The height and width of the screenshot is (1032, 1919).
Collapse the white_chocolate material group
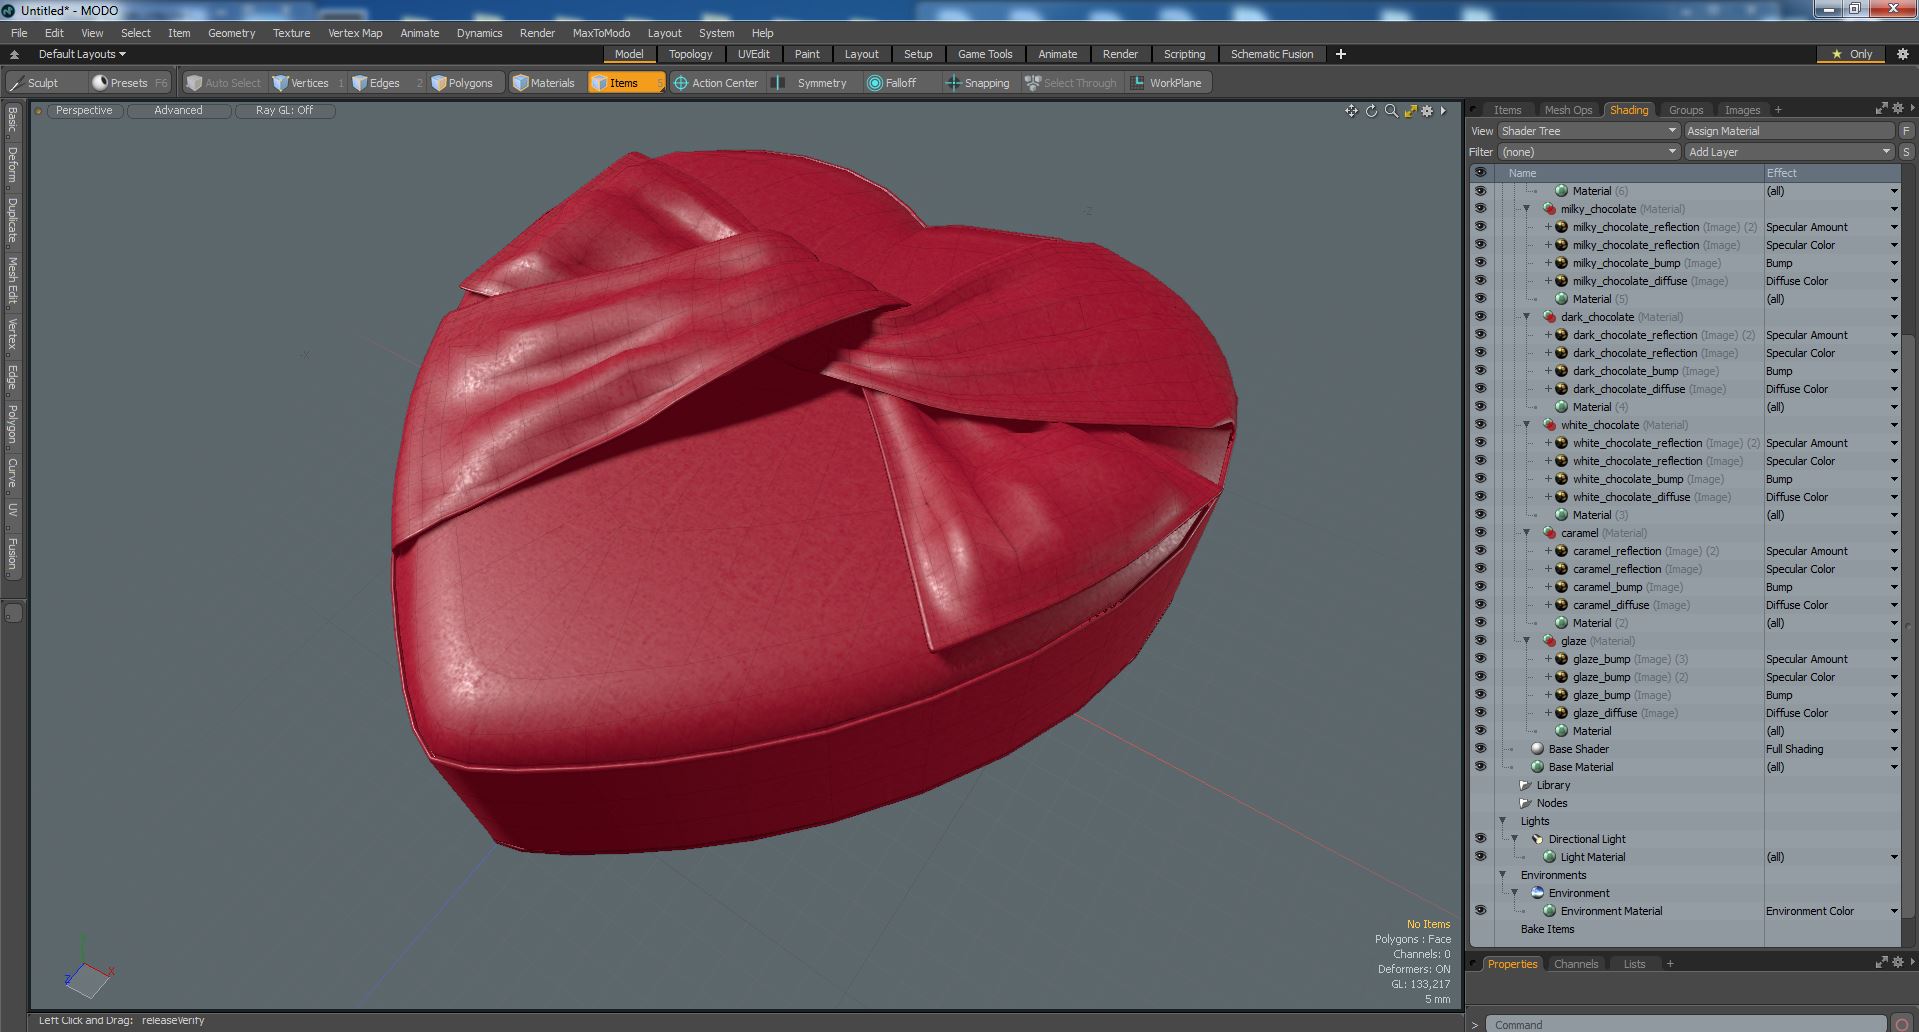(1526, 425)
